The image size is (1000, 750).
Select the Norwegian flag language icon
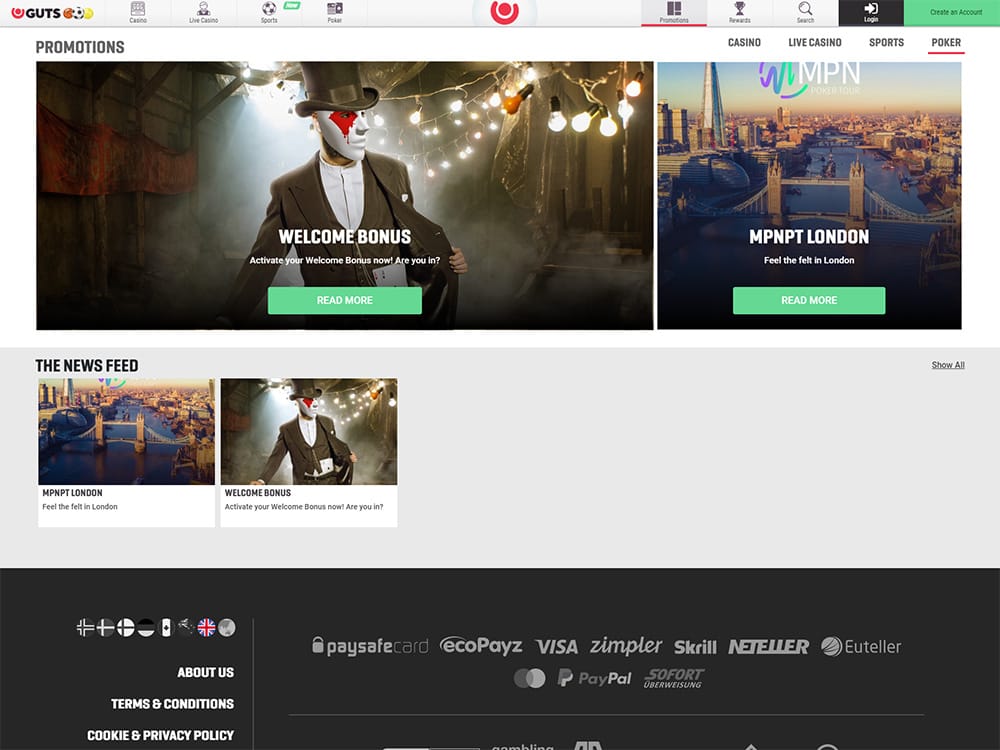[85, 628]
